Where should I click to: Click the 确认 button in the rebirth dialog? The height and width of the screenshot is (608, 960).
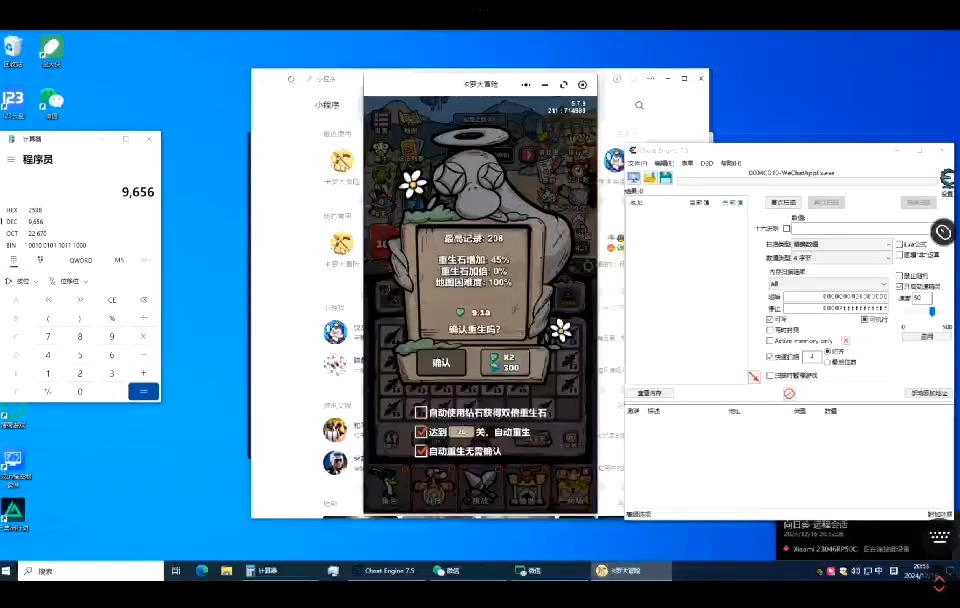[x=441, y=362]
